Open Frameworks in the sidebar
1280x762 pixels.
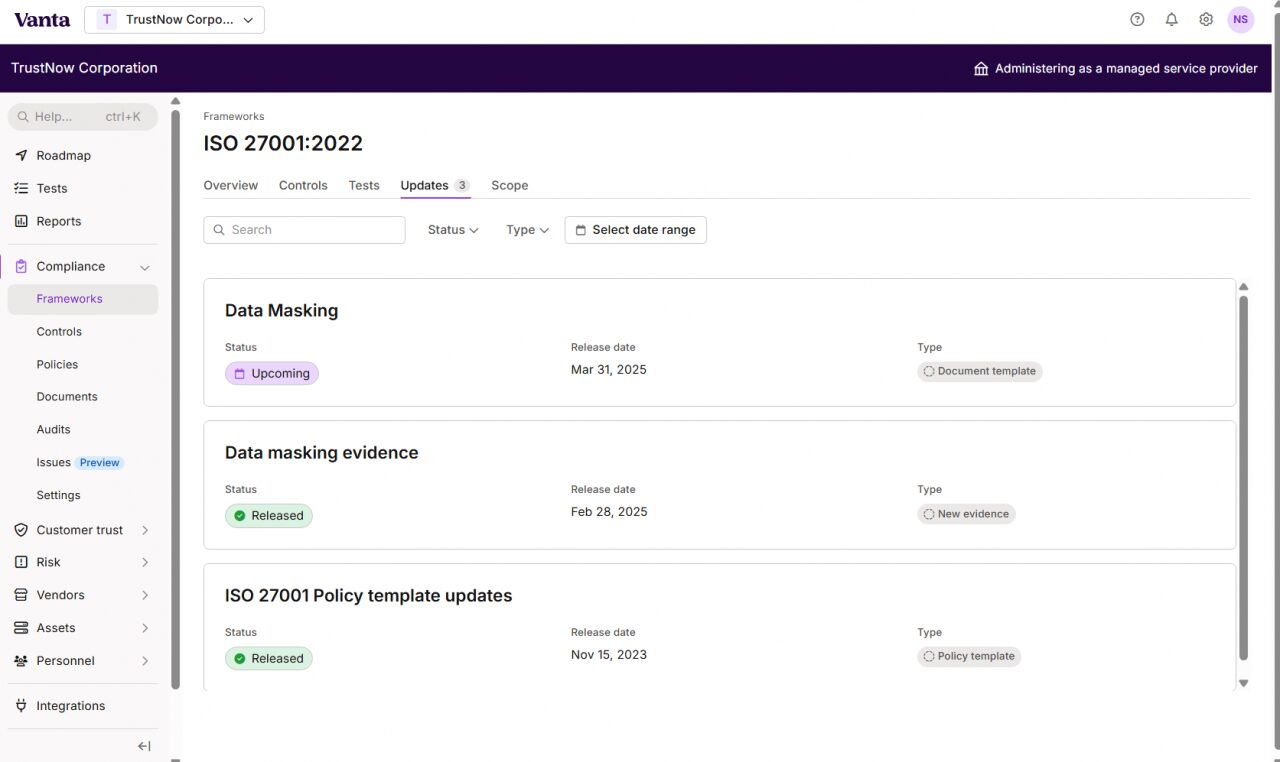pyautogui.click(x=83, y=299)
